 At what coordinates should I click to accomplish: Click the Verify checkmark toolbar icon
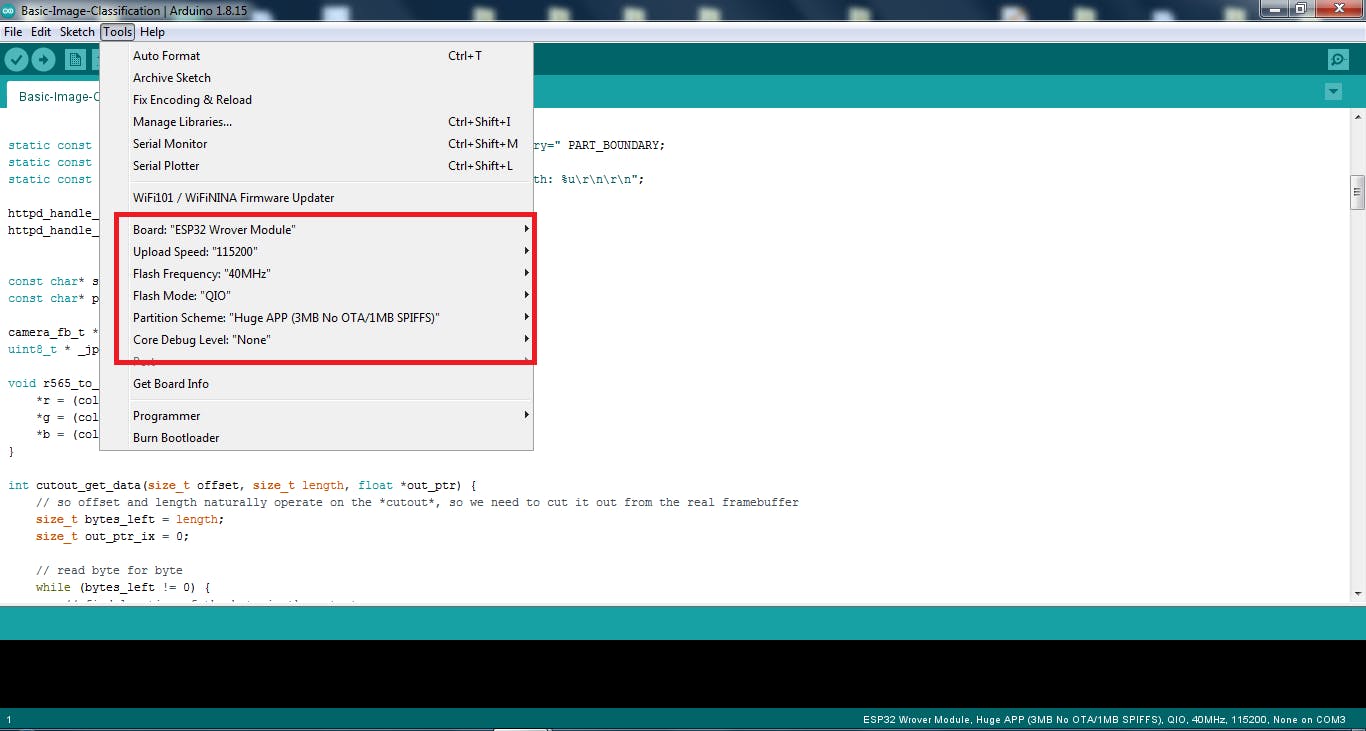pos(16,60)
